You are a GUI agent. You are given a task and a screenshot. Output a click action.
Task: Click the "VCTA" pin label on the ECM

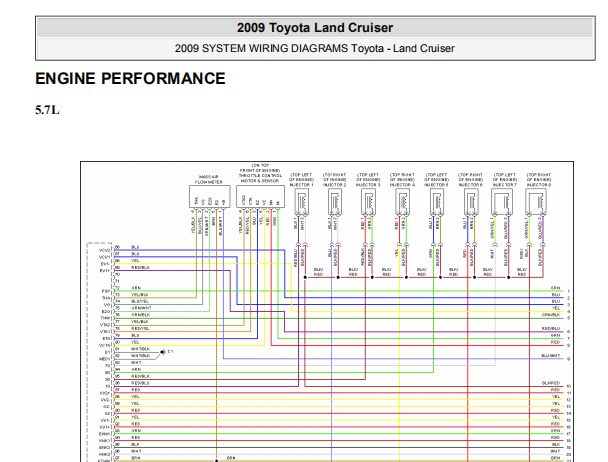coord(105,345)
